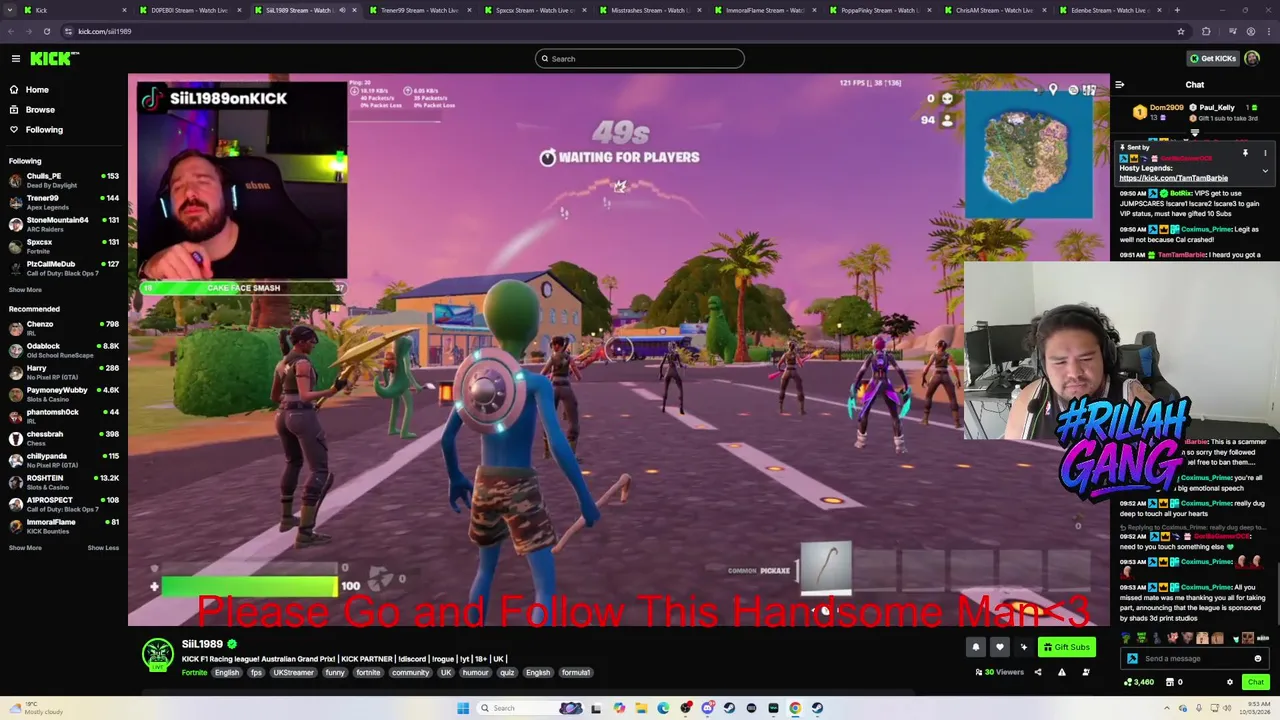Screen dimensions: 1280x720
Task: Open Browse in sidebar
Action: pos(40,110)
